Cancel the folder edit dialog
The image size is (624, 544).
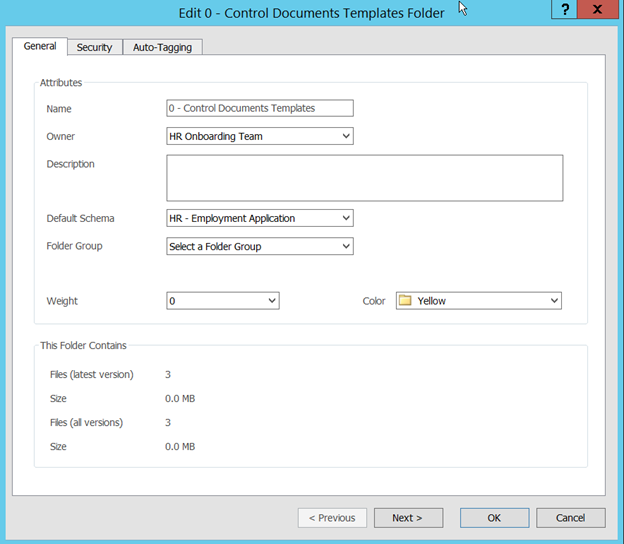(570, 518)
